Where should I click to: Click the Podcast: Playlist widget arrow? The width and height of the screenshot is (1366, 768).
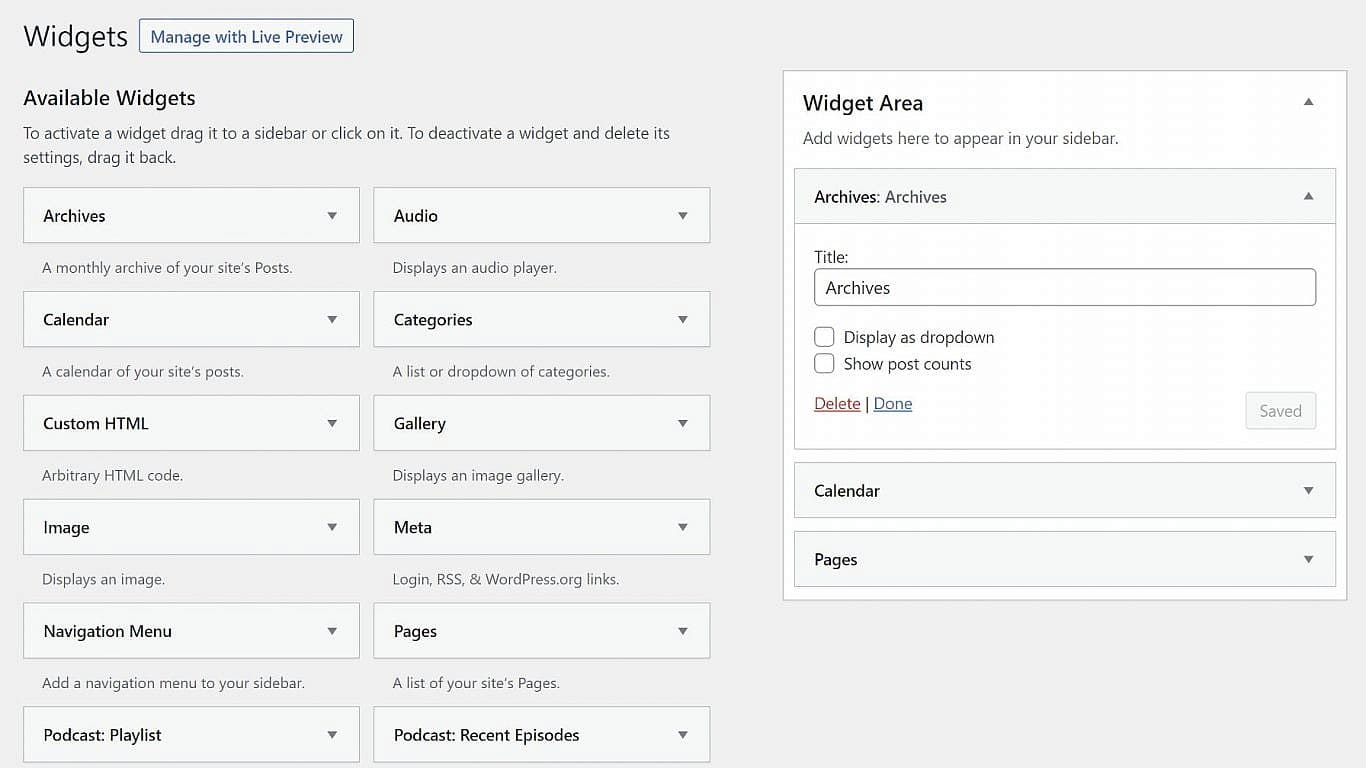(x=332, y=735)
